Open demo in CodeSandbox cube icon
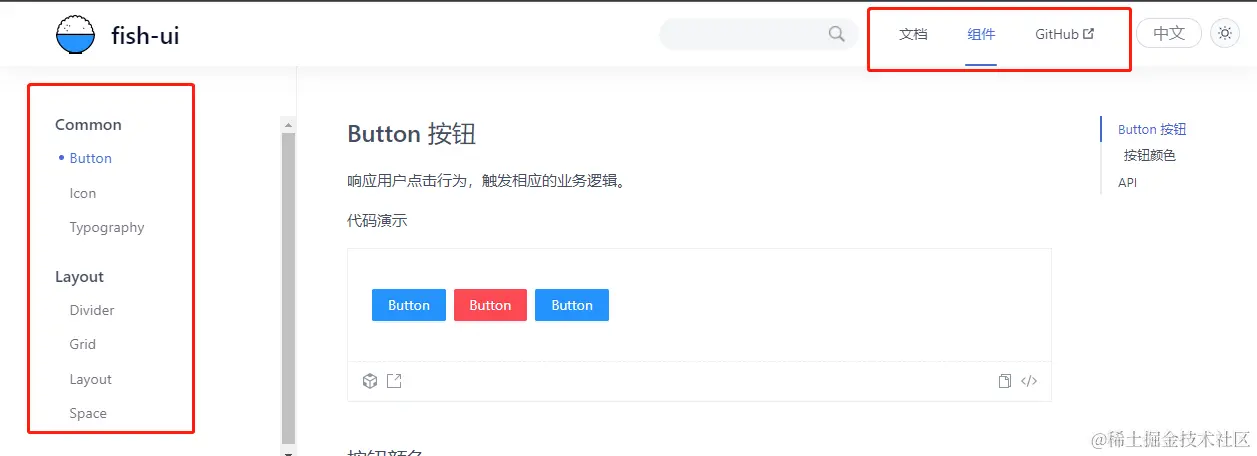Screen dimensions: 1257x456 pyautogui.click(x=370, y=381)
